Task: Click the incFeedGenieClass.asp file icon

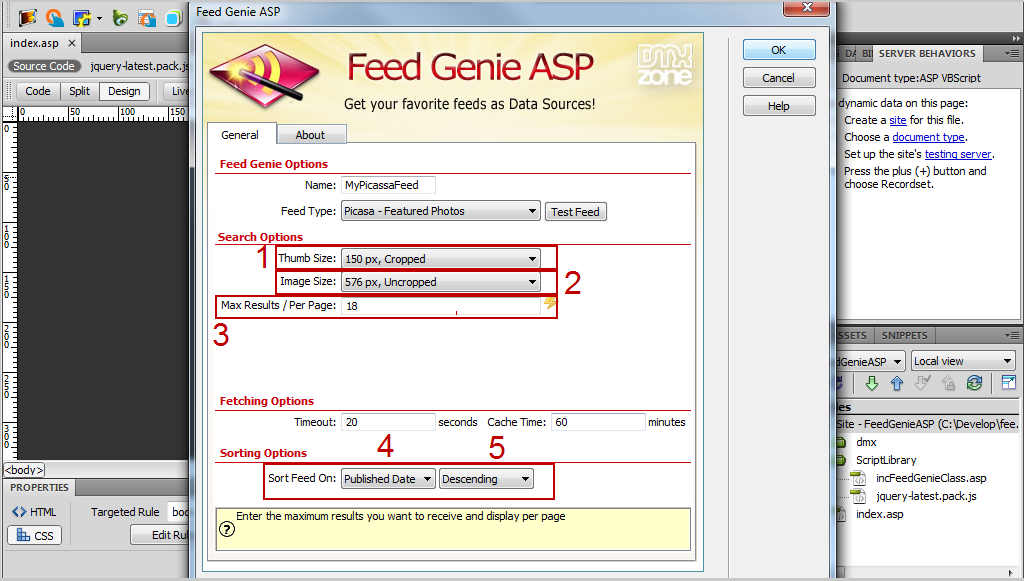Action: pyautogui.click(x=858, y=478)
